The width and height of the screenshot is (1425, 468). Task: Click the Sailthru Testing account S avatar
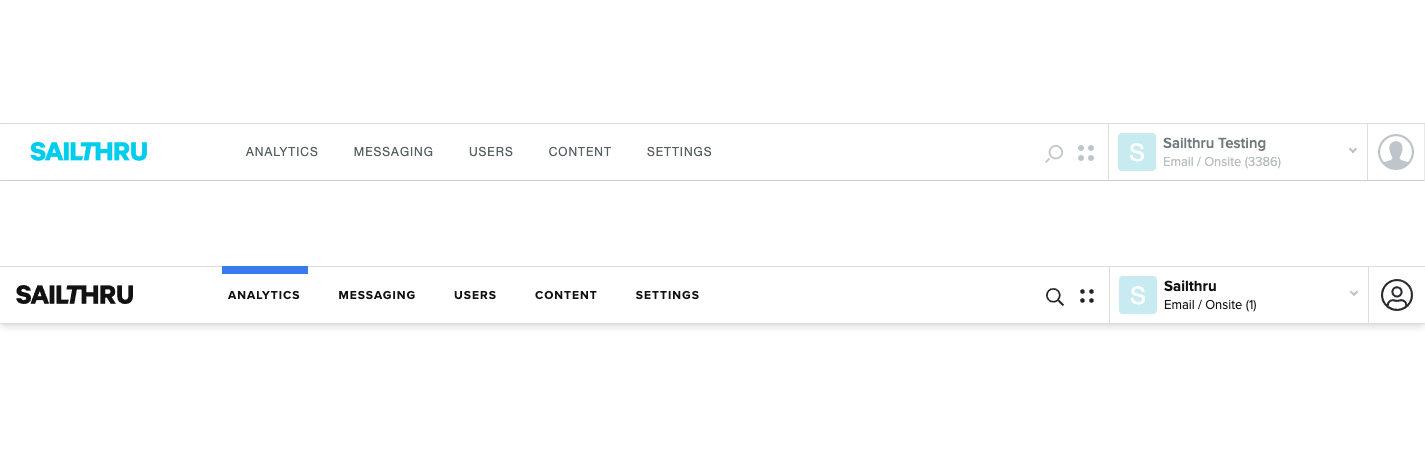(x=1137, y=152)
